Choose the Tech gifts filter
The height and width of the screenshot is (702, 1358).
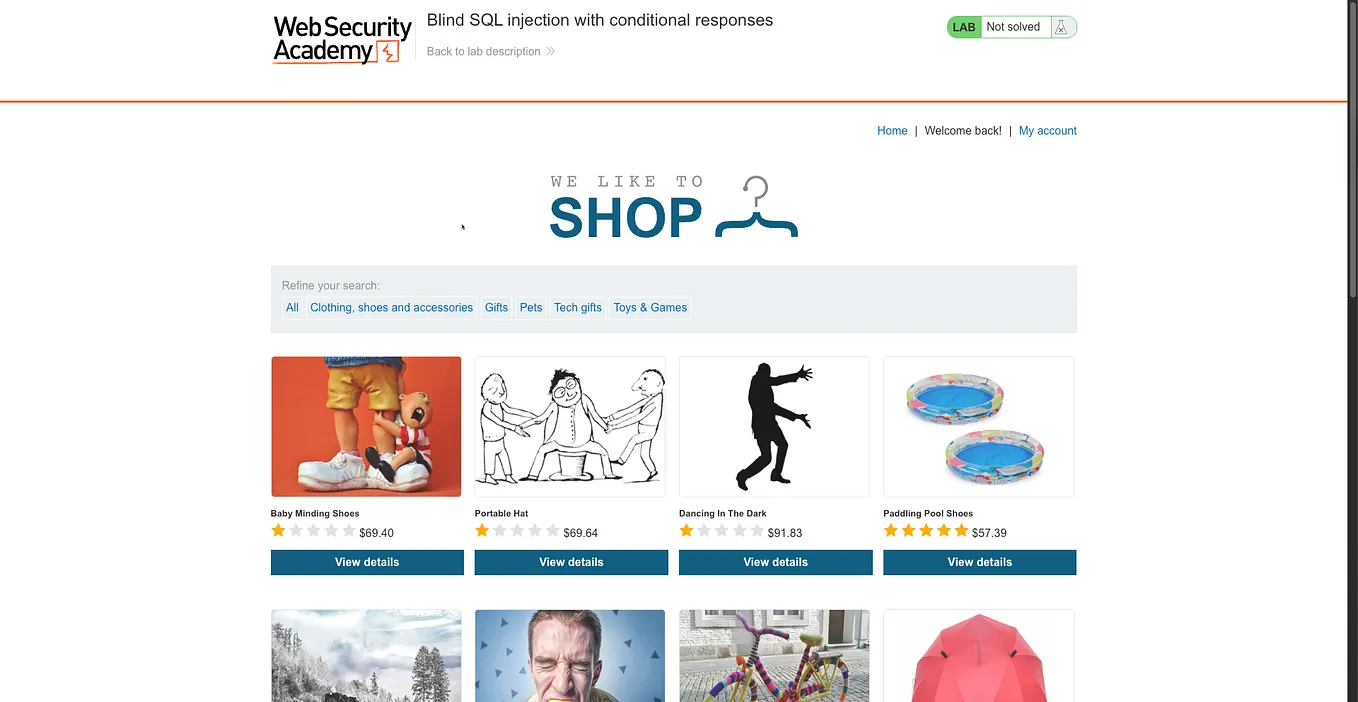[578, 308]
